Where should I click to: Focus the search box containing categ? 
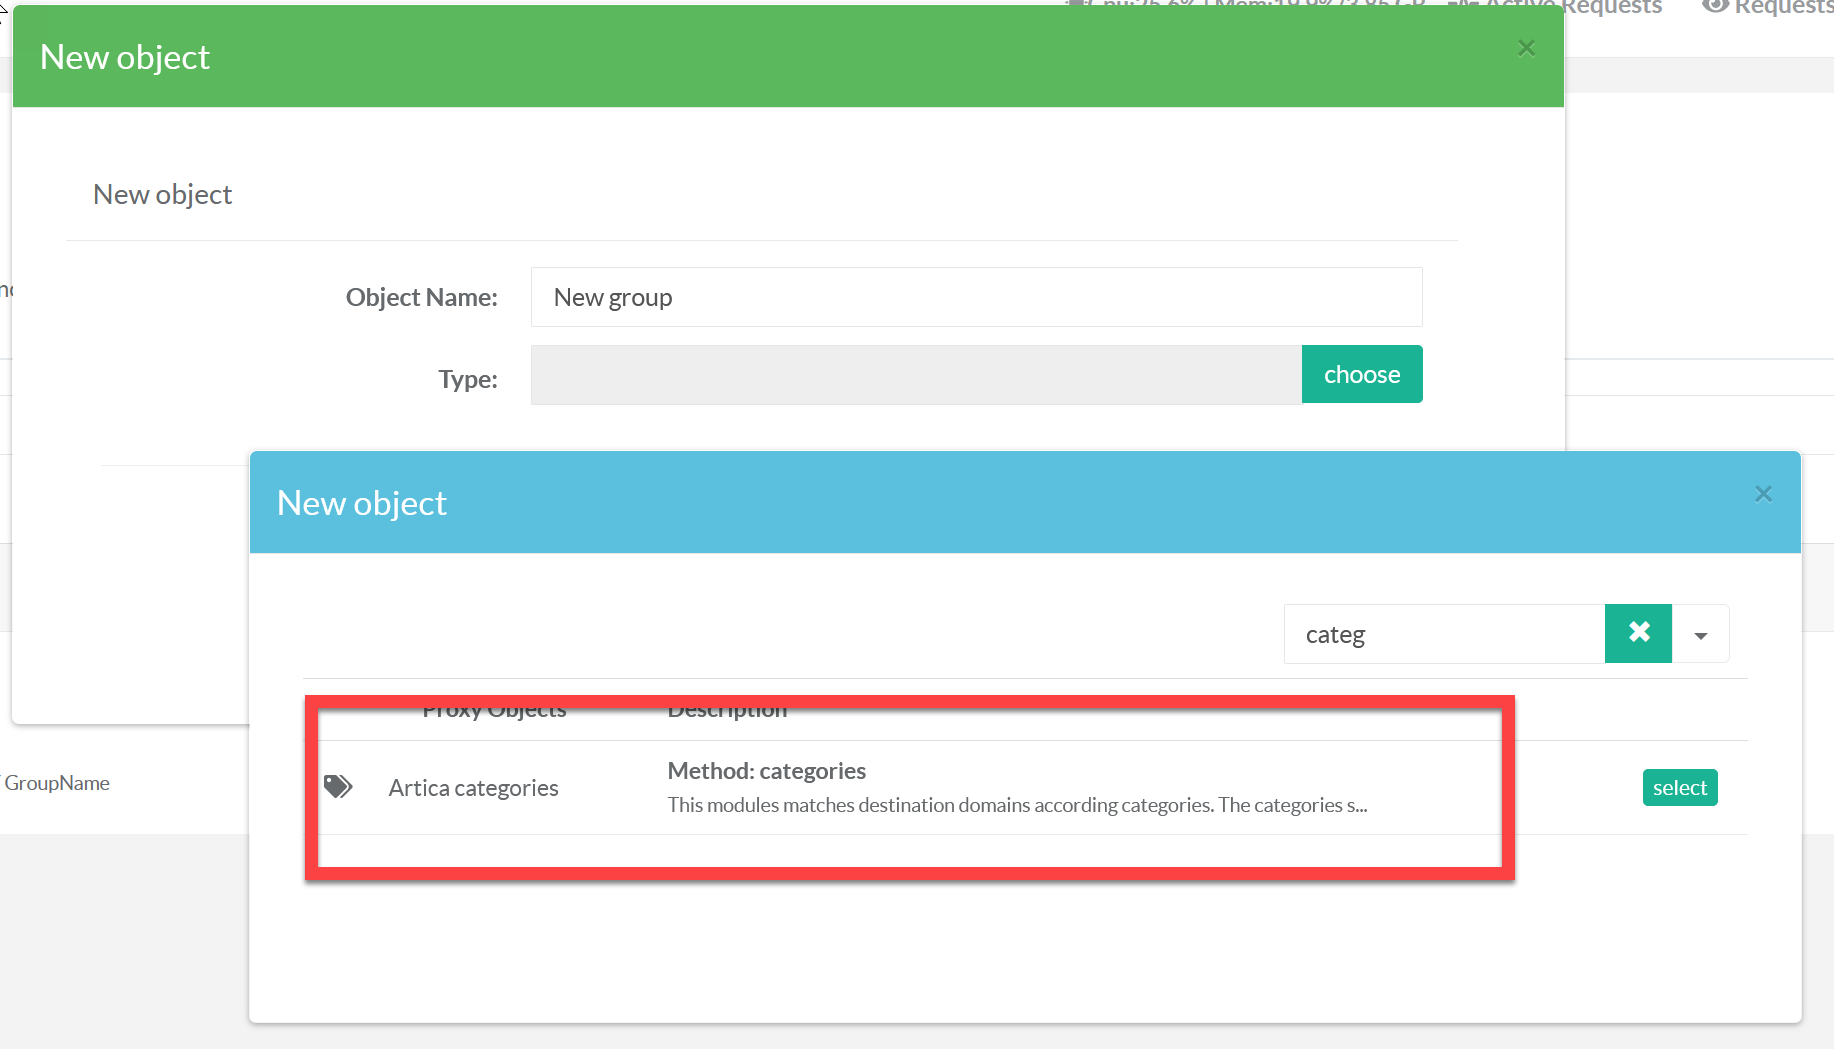[x=1443, y=635]
